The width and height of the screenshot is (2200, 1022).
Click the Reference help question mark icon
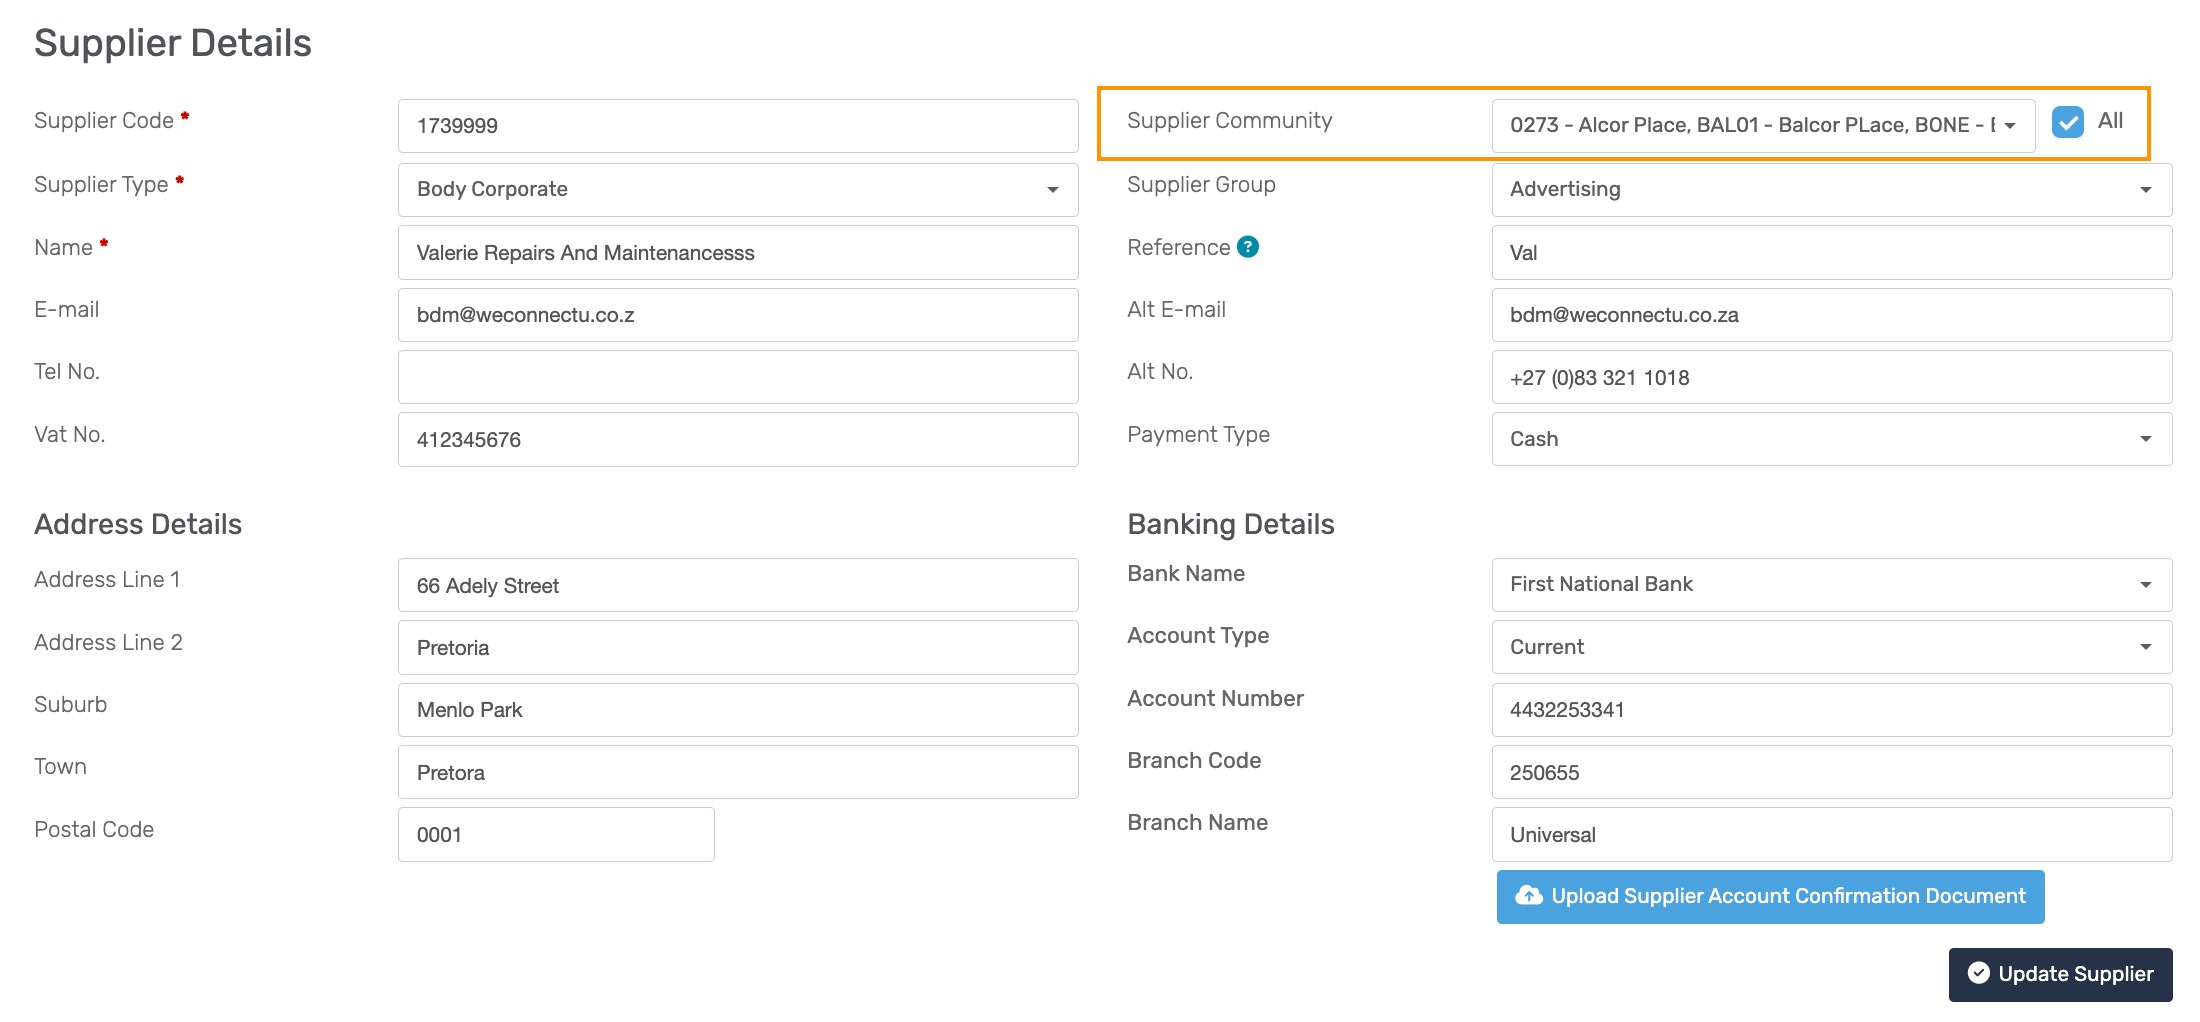[x=1247, y=247]
